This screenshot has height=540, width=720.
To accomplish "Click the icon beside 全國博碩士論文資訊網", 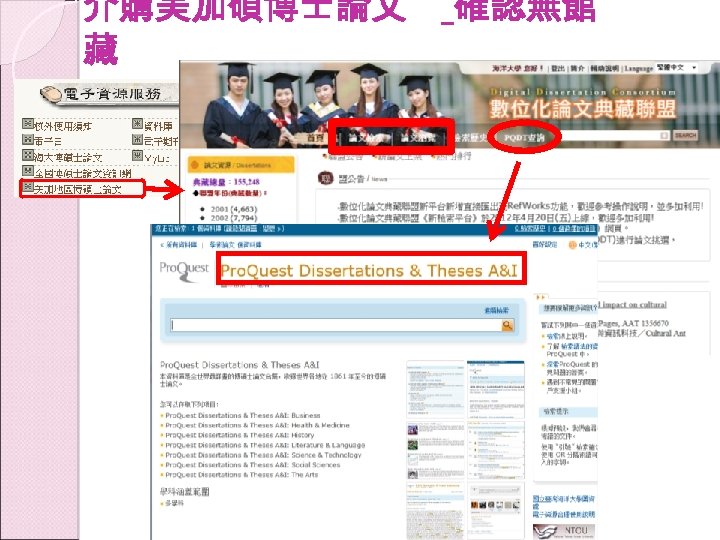I will pyautogui.click(x=28, y=171).
